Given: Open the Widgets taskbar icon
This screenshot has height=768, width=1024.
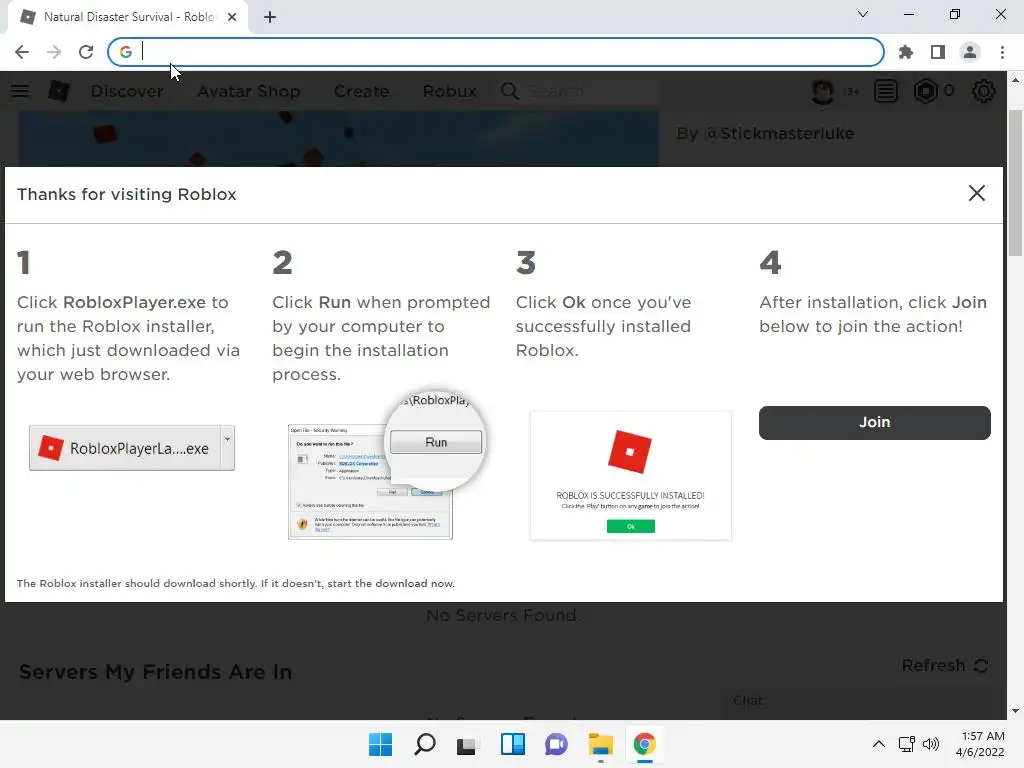Looking at the screenshot, I should [x=513, y=744].
